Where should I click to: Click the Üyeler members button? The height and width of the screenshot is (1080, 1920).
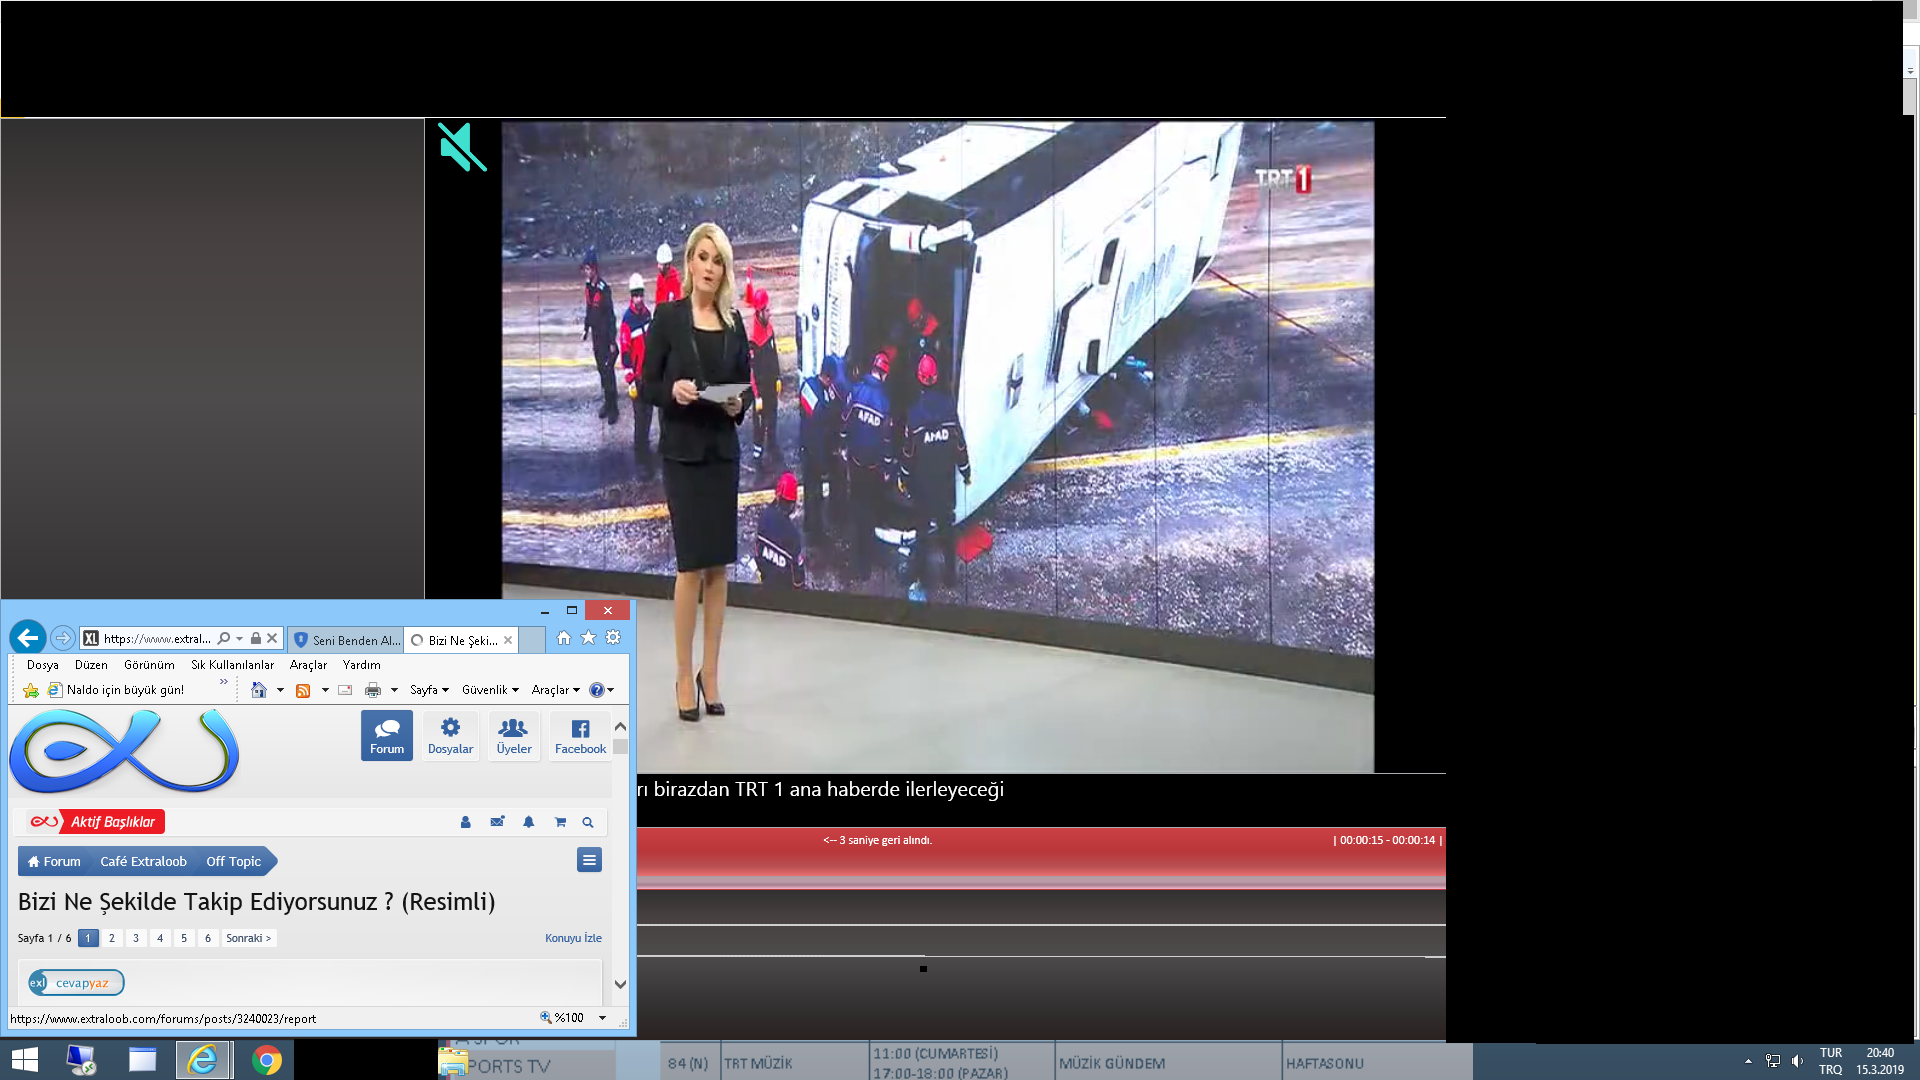click(514, 736)
